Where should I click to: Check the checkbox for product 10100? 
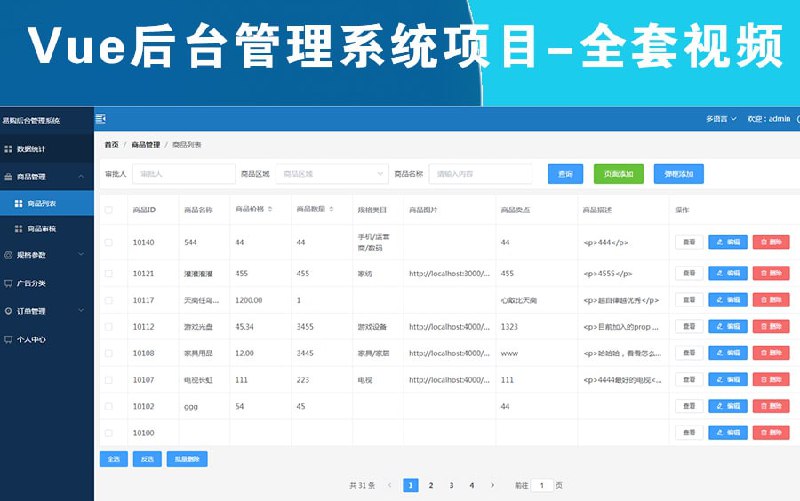point(109,433)
